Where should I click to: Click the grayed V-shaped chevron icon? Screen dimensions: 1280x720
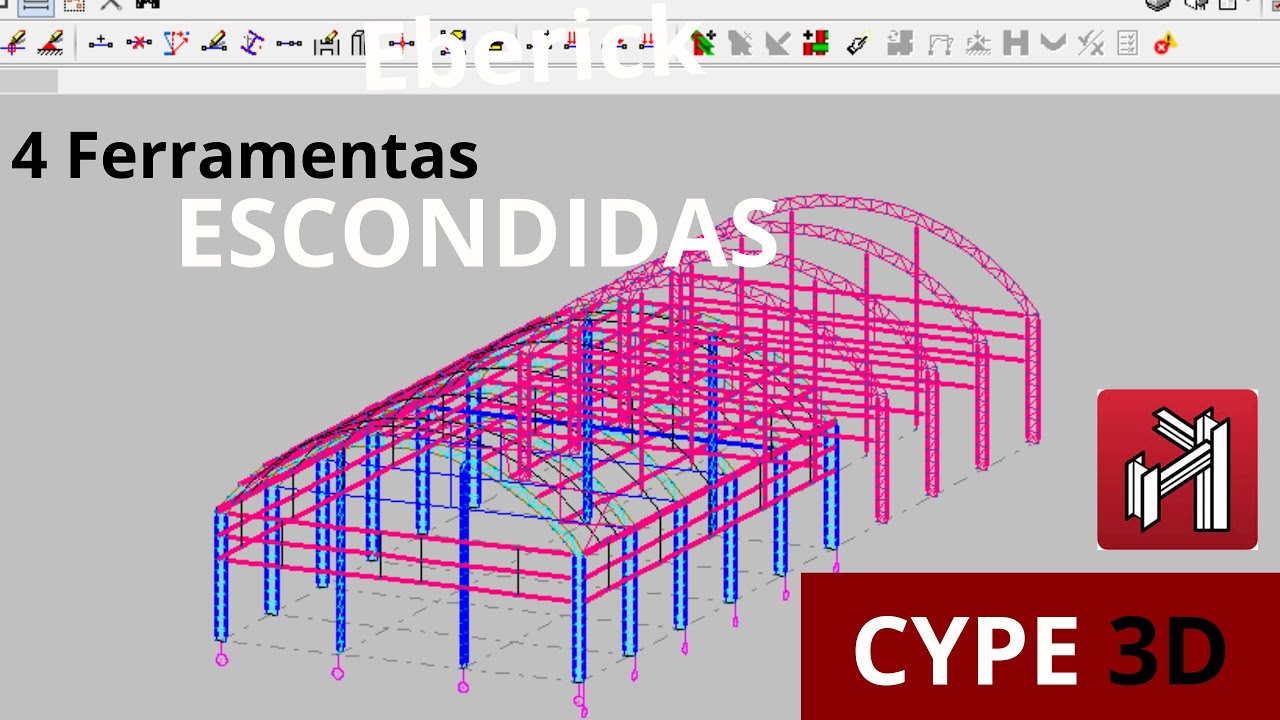[x=1052, y=43]
